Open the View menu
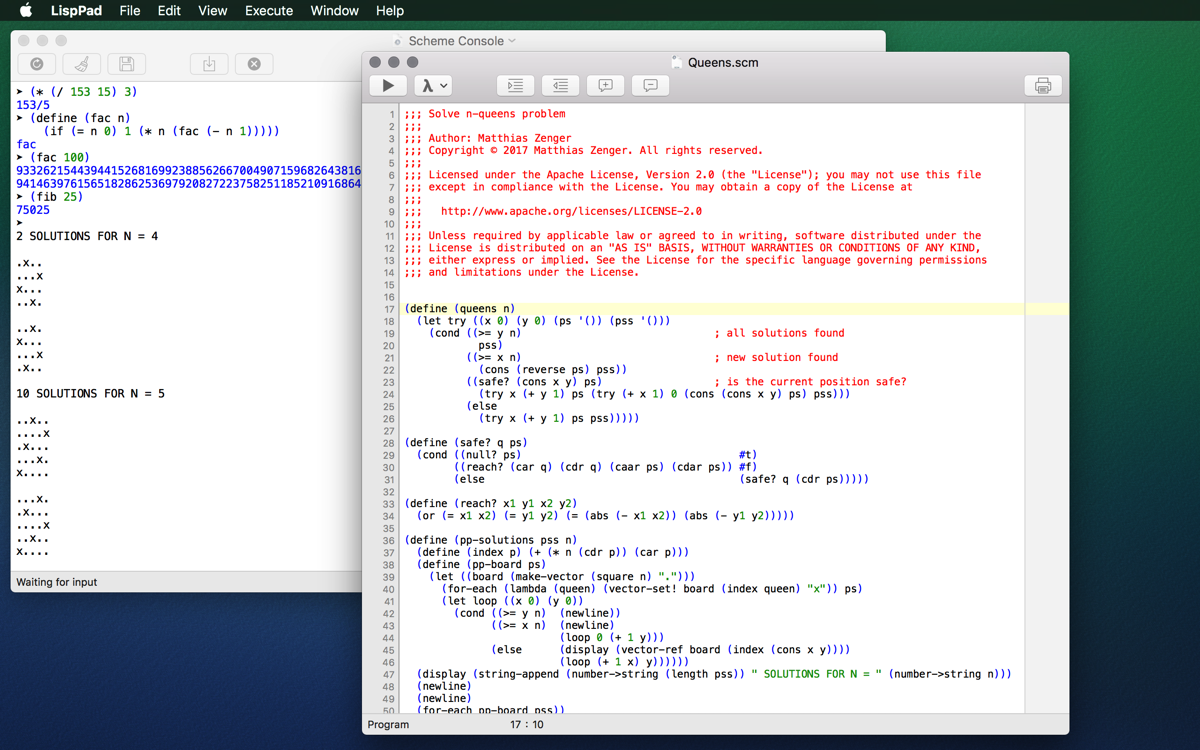The image size is (1200, 750). (213, 11)
